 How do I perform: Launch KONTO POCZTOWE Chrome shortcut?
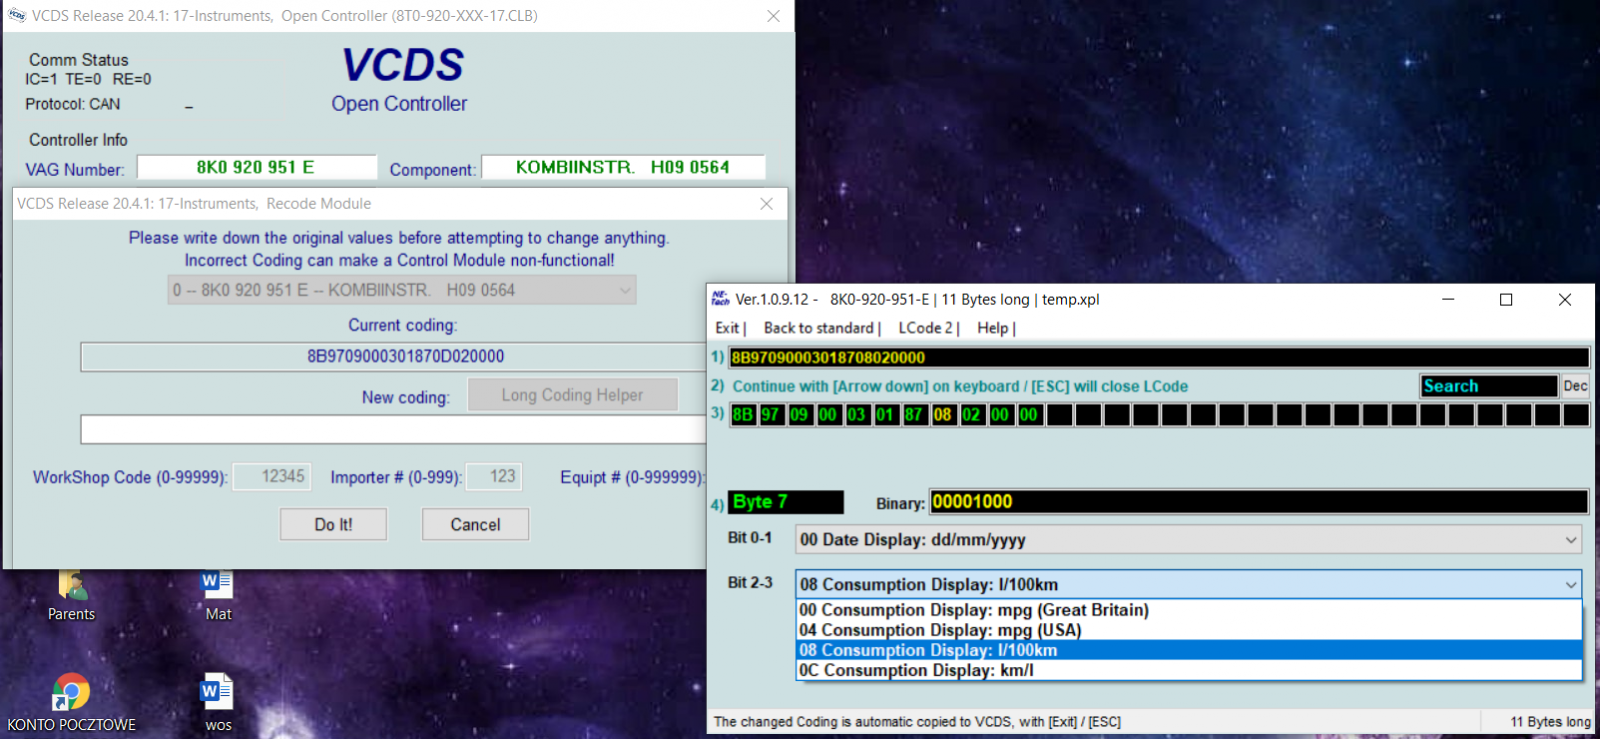coord(71,703)
